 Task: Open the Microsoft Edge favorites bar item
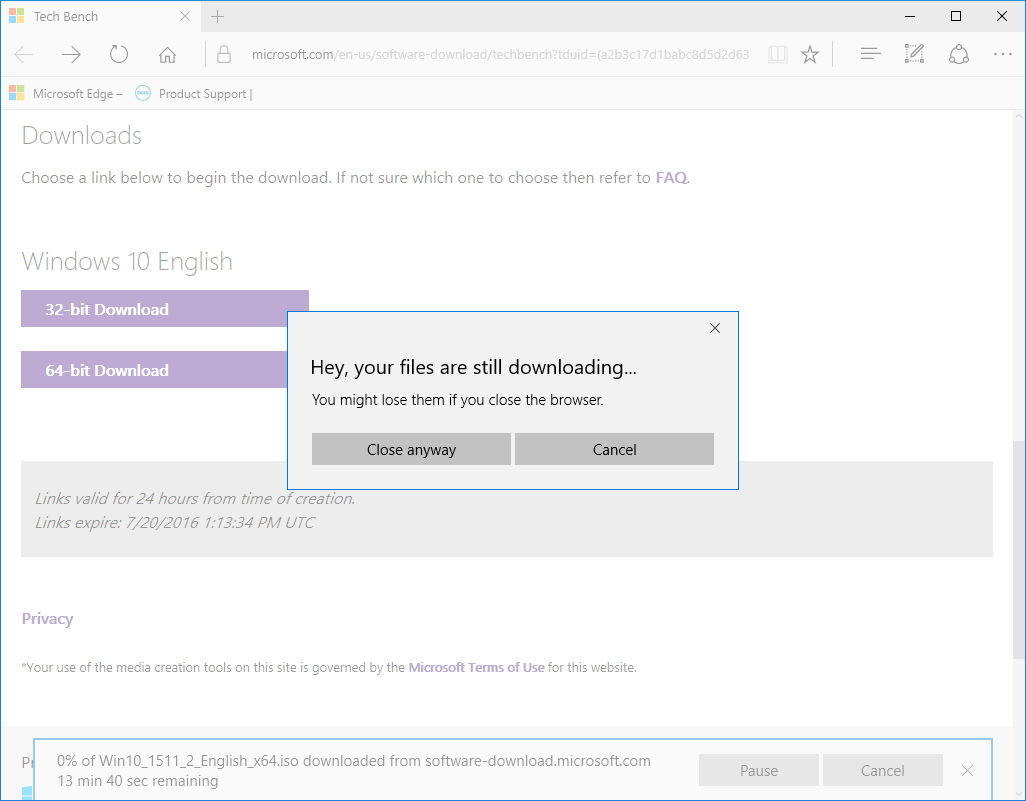(67, 94)
